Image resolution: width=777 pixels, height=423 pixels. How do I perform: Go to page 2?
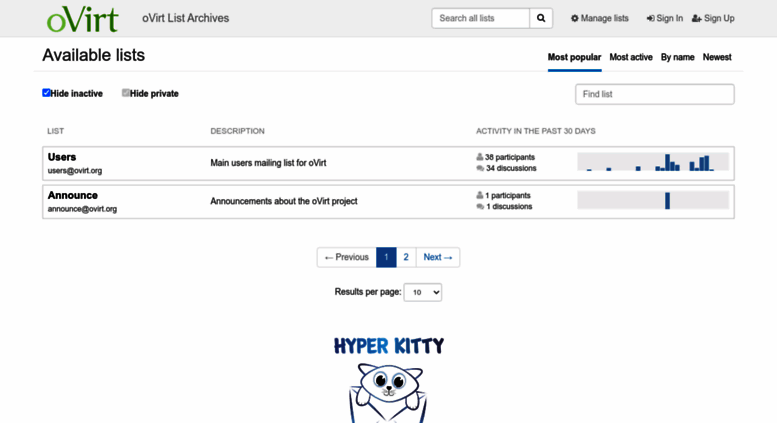click(x=406, y=258)
